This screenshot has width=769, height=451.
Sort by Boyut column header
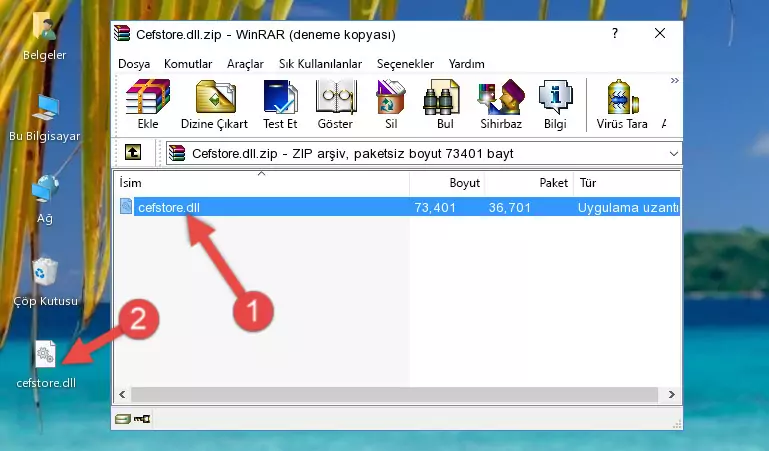click(447, 183)
